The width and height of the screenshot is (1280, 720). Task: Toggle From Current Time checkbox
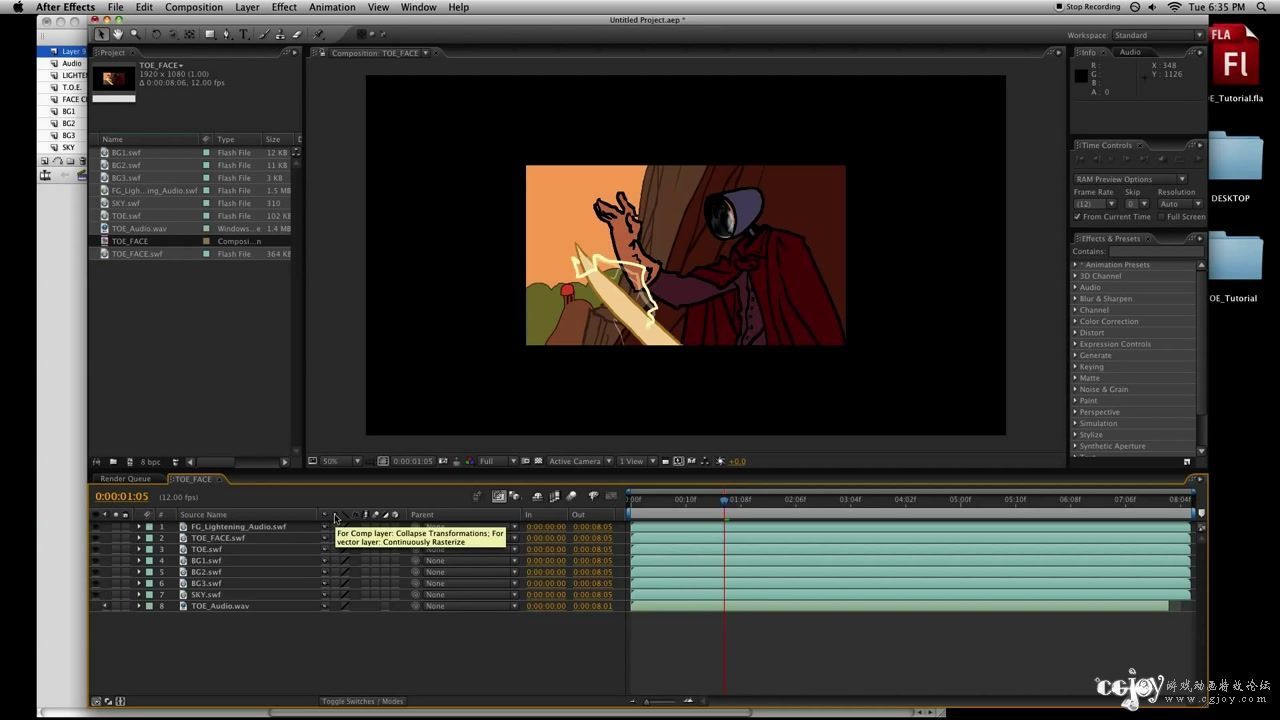1077,216
